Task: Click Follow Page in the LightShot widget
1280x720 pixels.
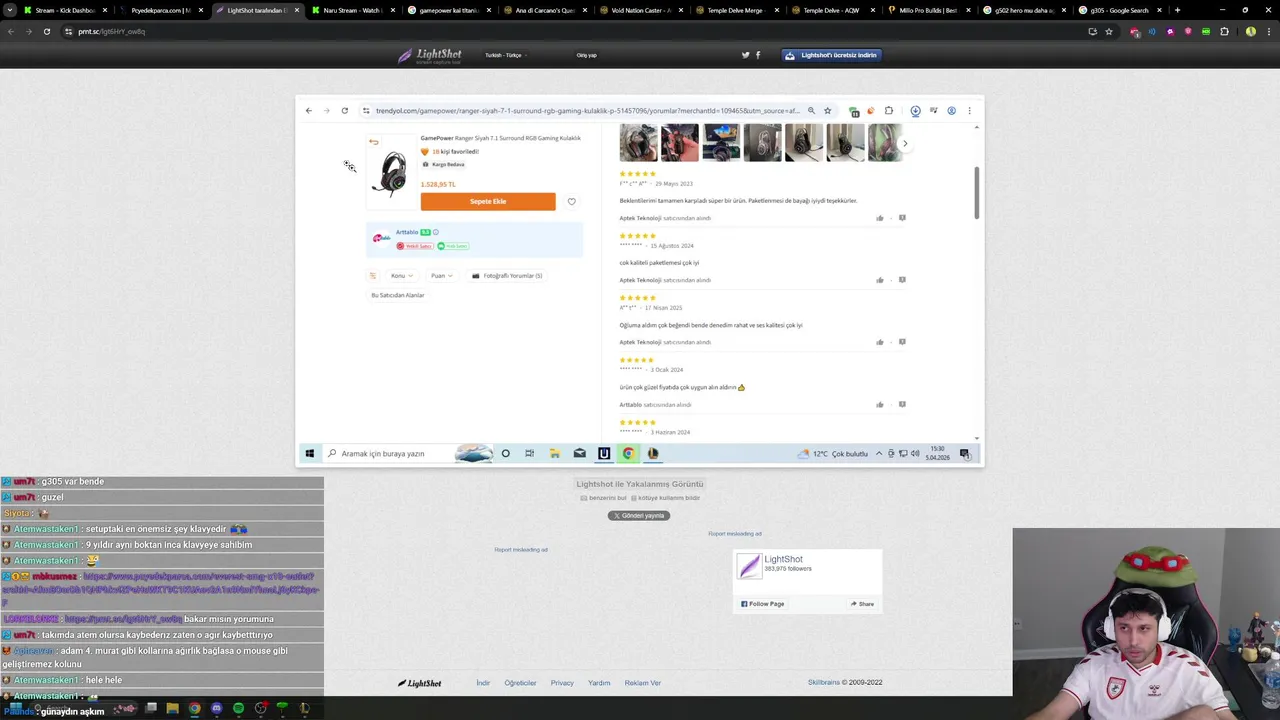Action: click(x=762, y=604)
